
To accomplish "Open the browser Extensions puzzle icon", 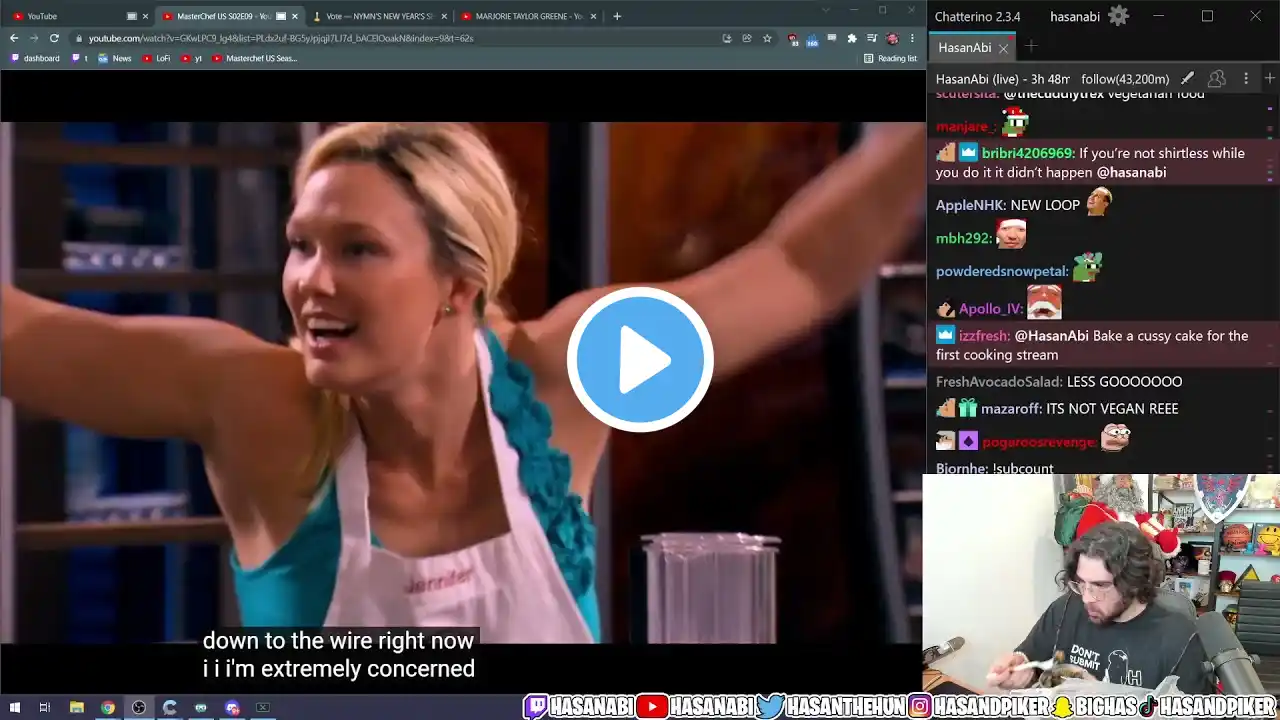I will [x=852, y=38].
